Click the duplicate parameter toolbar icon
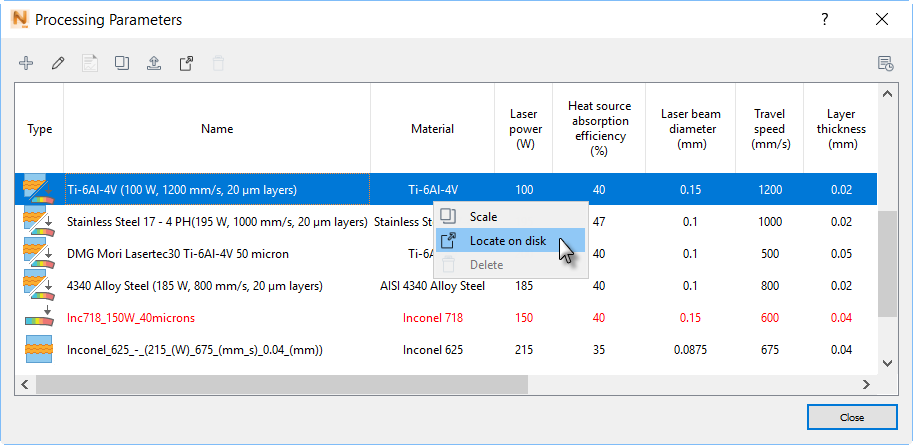The image size is (913, 445). pyautogui.click(x=122, y=63)
